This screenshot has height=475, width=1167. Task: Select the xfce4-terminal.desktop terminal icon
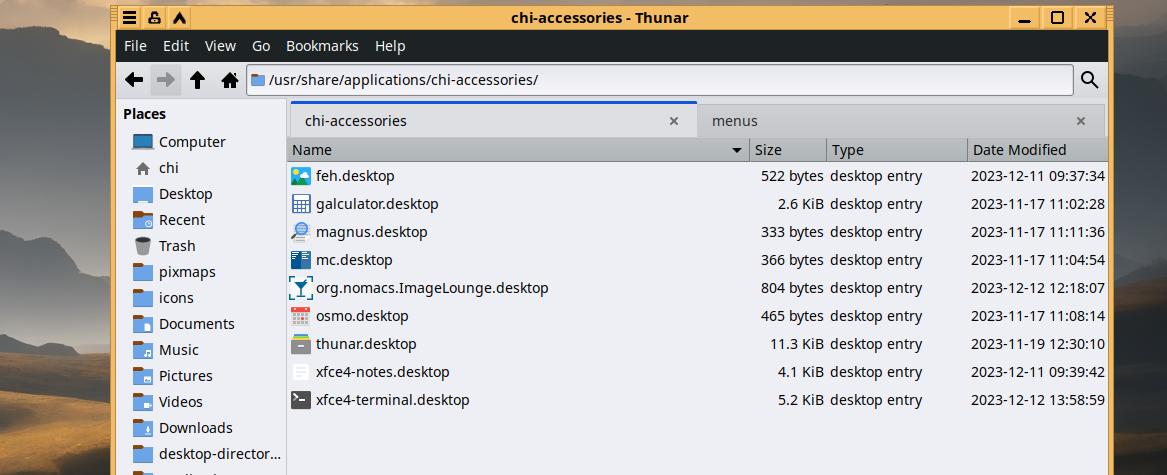301,400
